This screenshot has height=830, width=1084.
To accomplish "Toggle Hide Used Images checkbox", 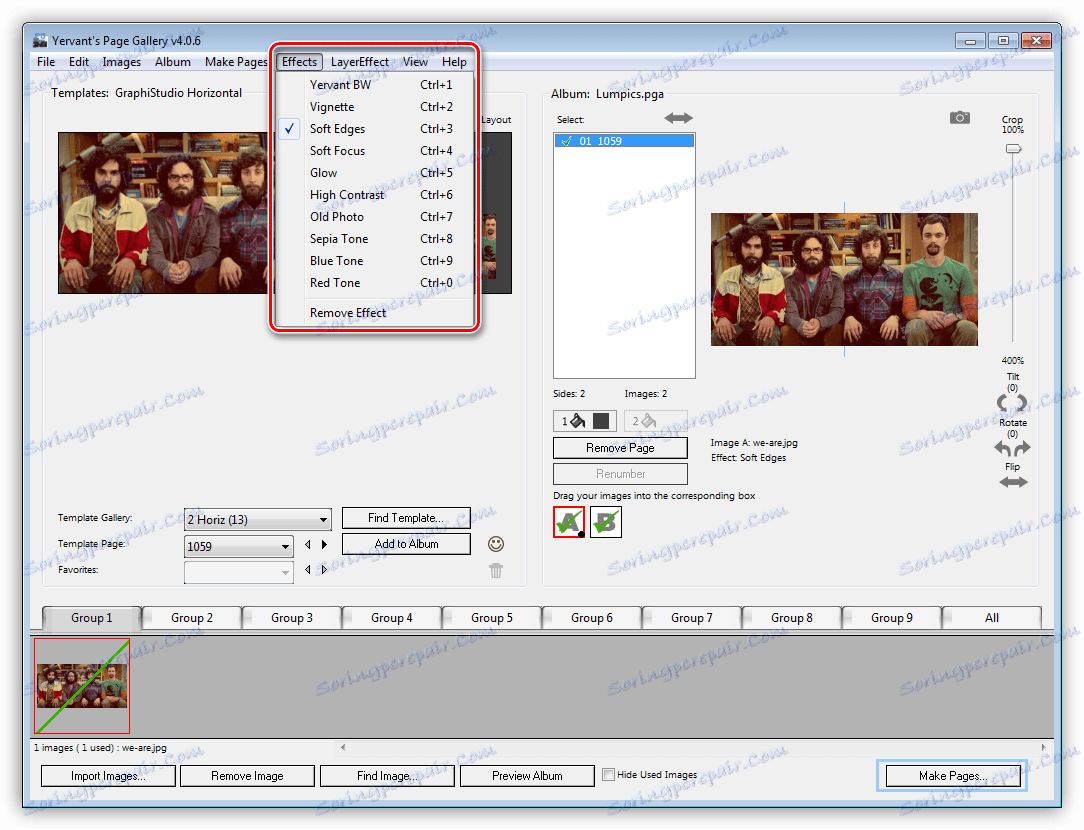I will pos(608,775).
